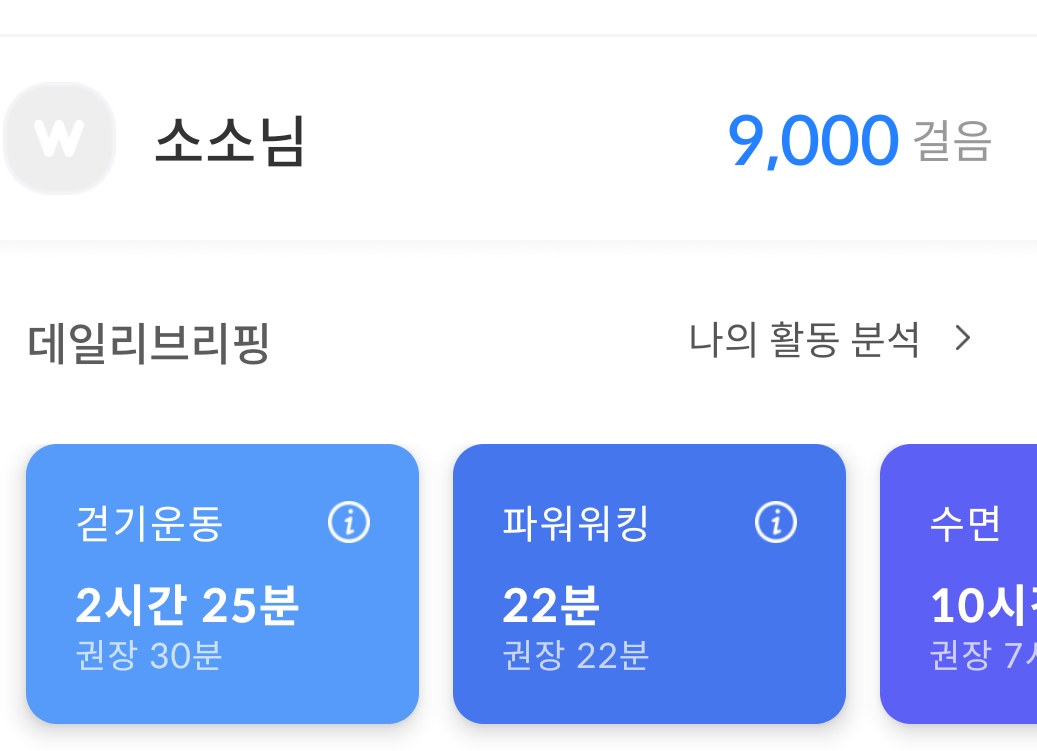Viewport: 1037px width, 751px height.
Task: Tap the W profile avatar icon
Action: click(59, 139)
